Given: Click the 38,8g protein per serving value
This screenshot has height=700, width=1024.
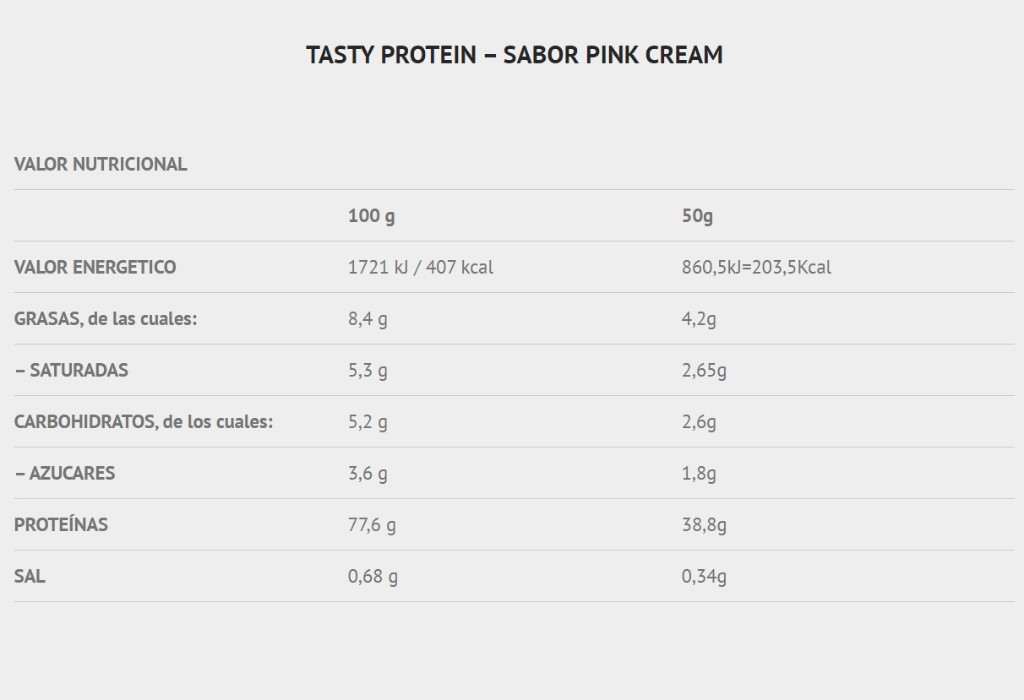Looking at the screenshot, I should (x=704, y=524).
